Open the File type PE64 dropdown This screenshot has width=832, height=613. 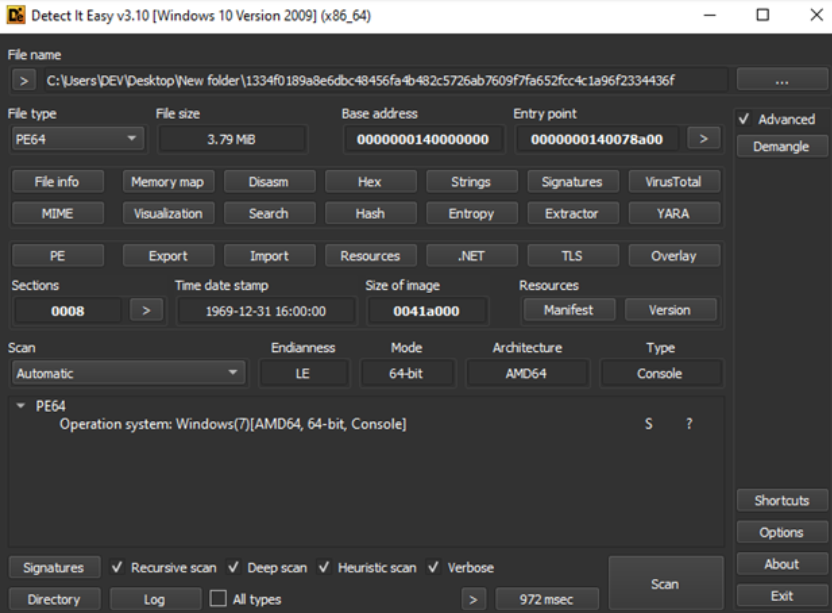pyautogui.click(x=77, y=139)
